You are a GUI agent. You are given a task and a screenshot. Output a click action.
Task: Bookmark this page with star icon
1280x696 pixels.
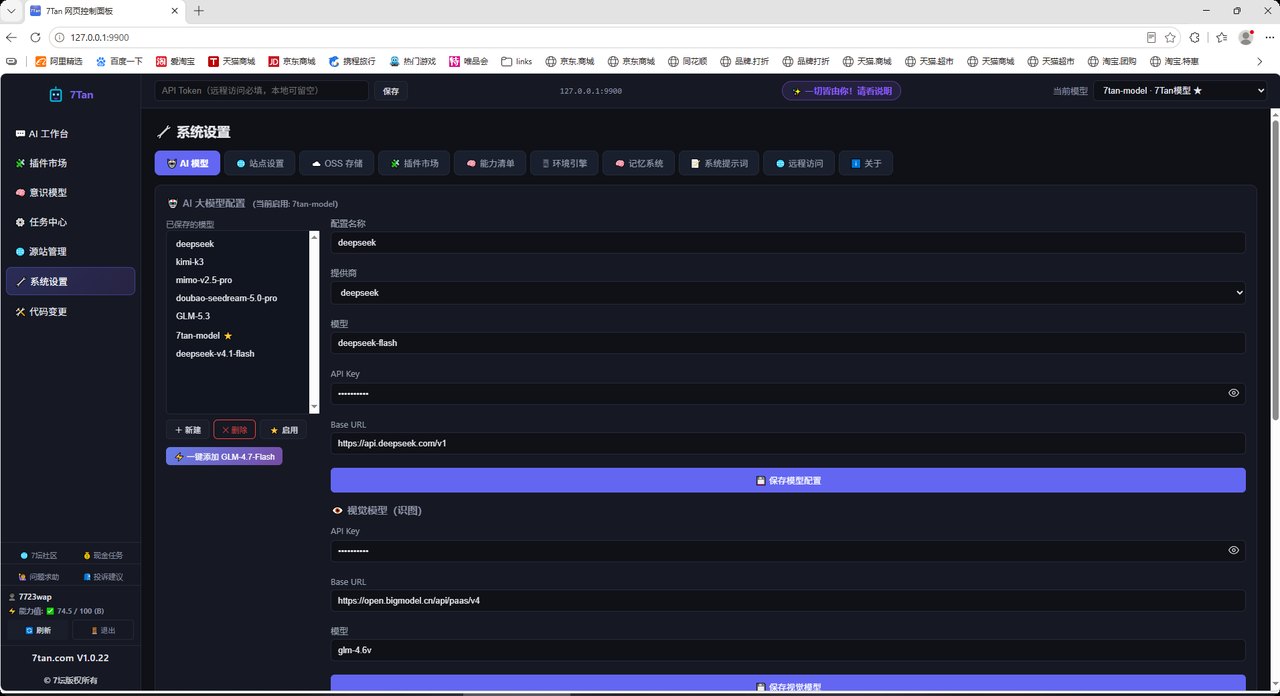[x=1170, y=37]
